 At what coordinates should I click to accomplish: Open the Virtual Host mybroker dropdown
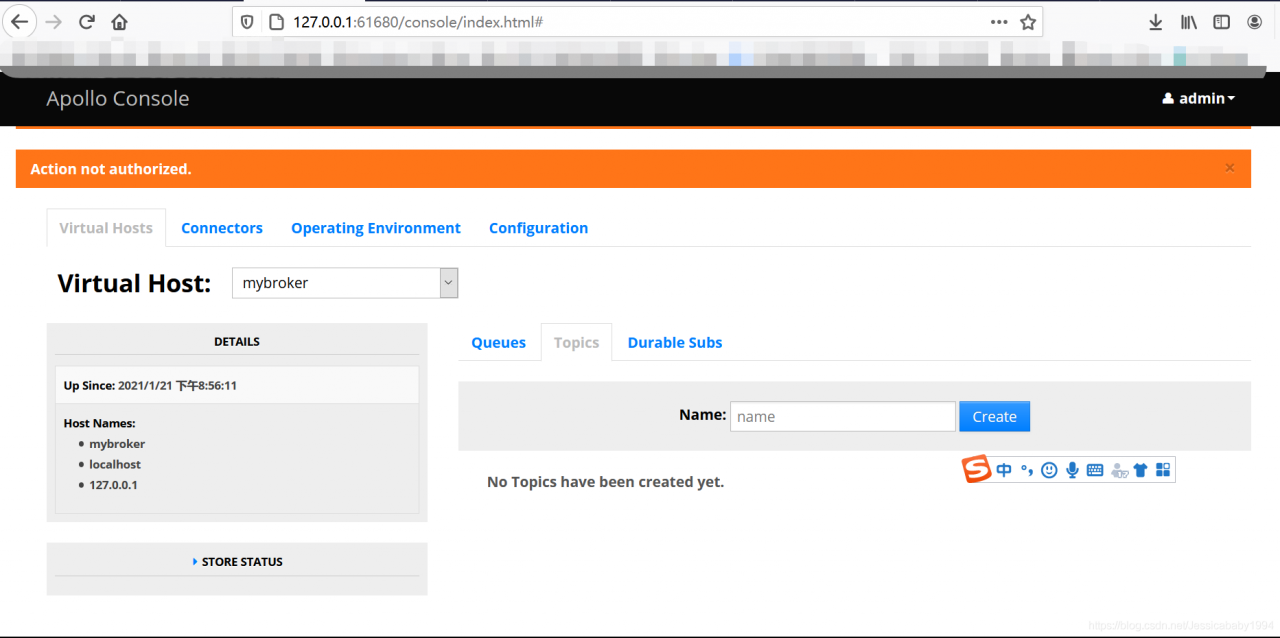point(345,283)
